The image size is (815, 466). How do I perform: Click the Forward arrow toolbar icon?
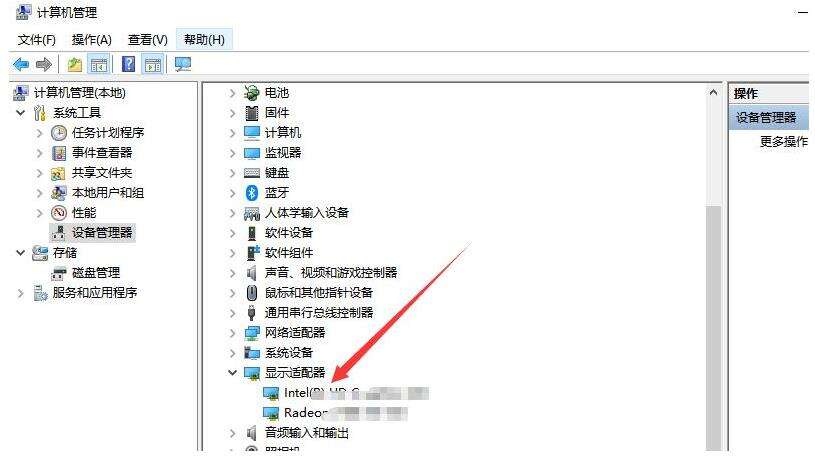pos(44,64)
